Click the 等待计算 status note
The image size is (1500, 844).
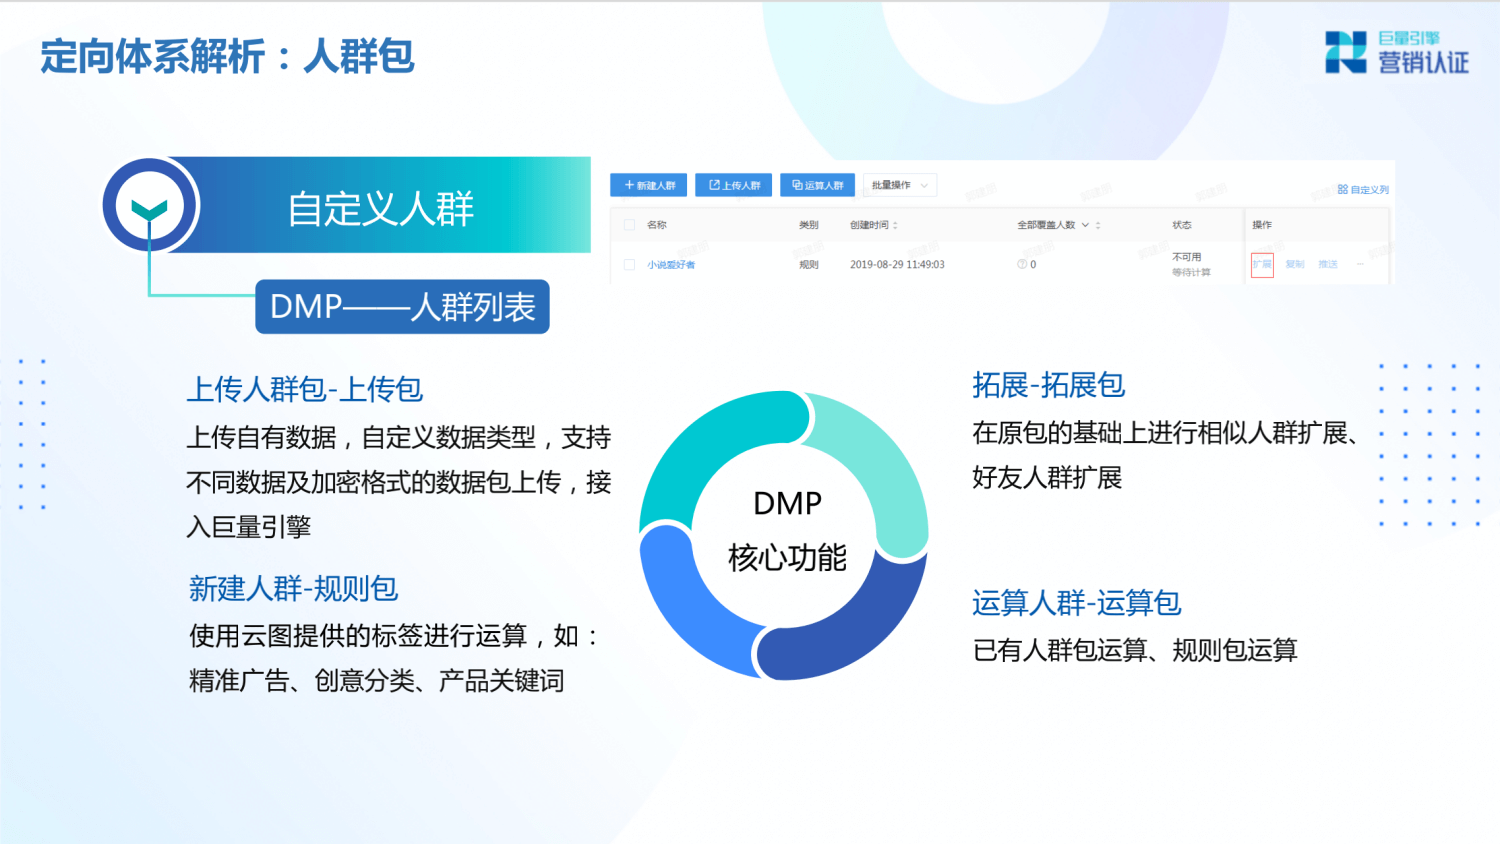pos(1191,272)
